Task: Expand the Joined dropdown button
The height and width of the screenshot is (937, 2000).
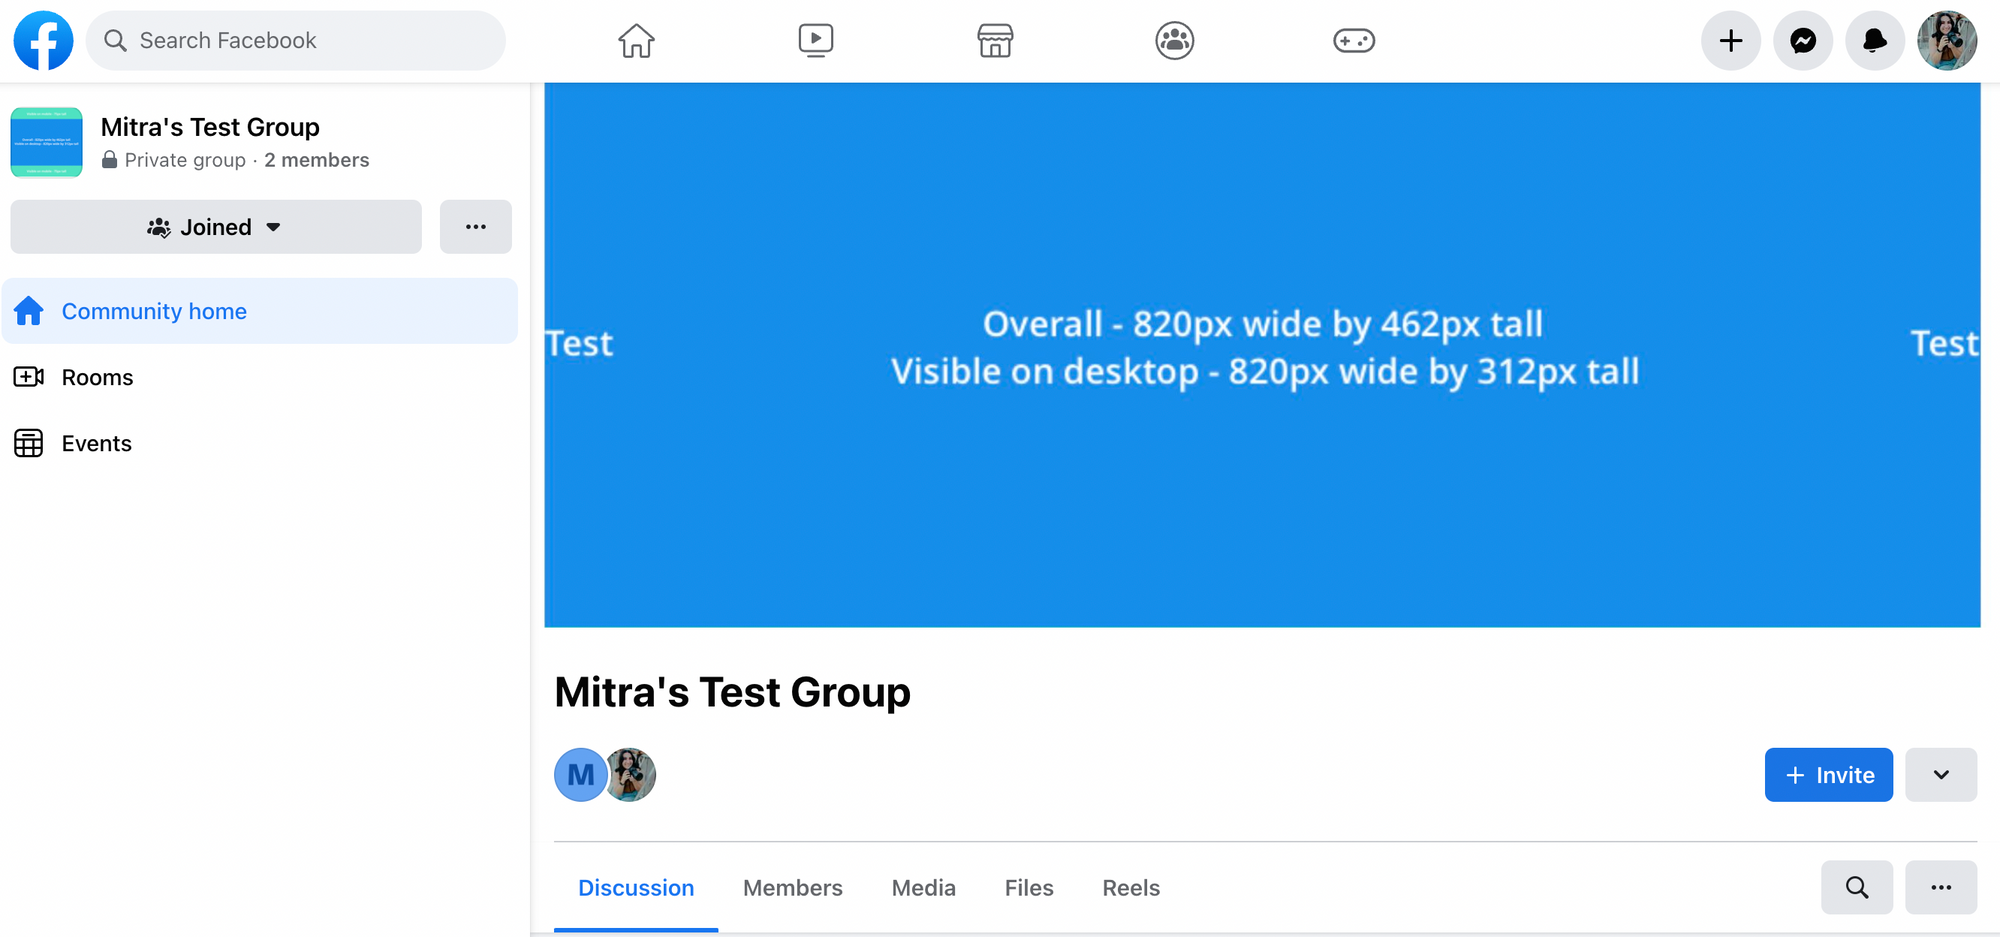Action: [x=216, y=227]
